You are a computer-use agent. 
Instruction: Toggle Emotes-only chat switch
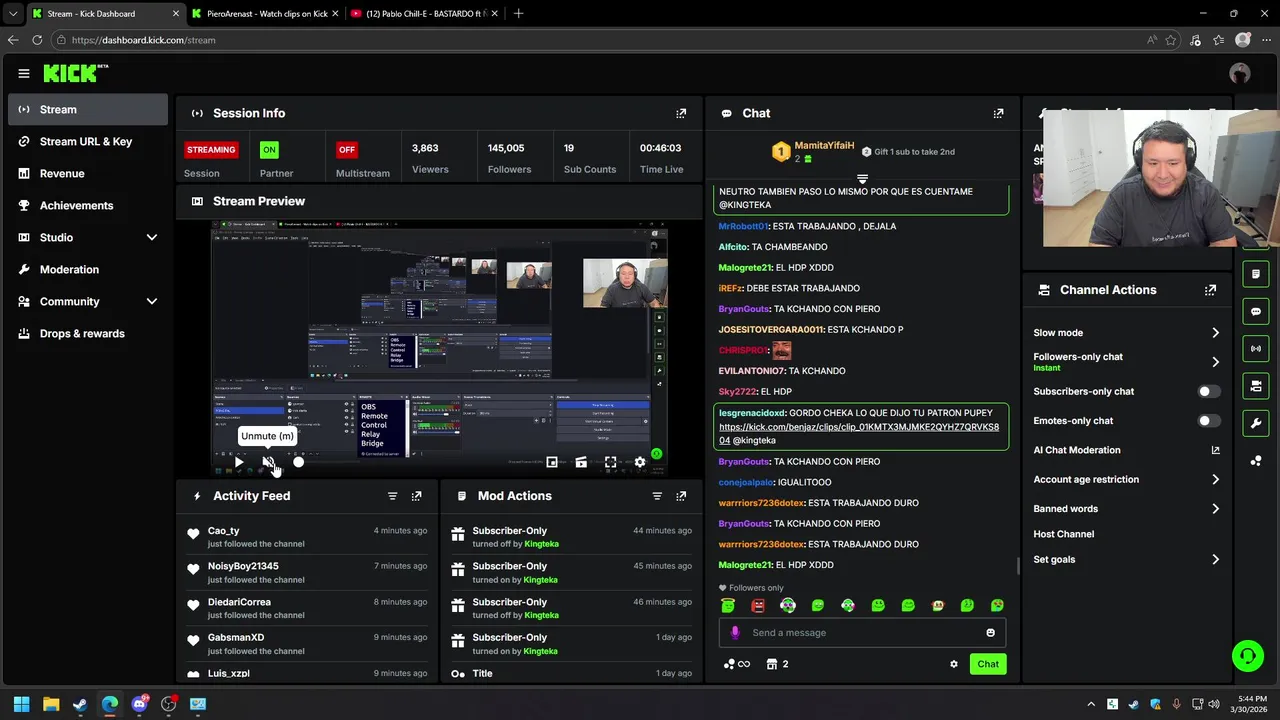click(1208, 421)
